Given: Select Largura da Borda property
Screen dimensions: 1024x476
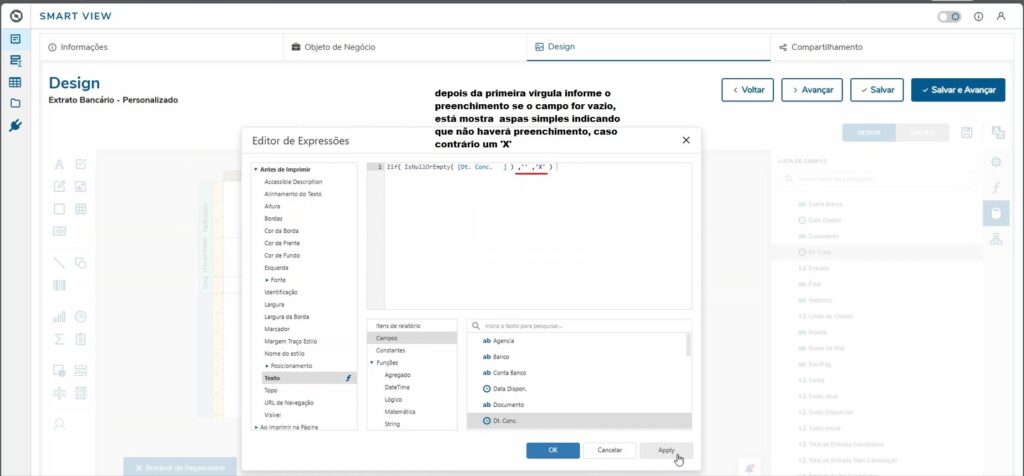Looking at the screenshot, I should coord(287,317).
